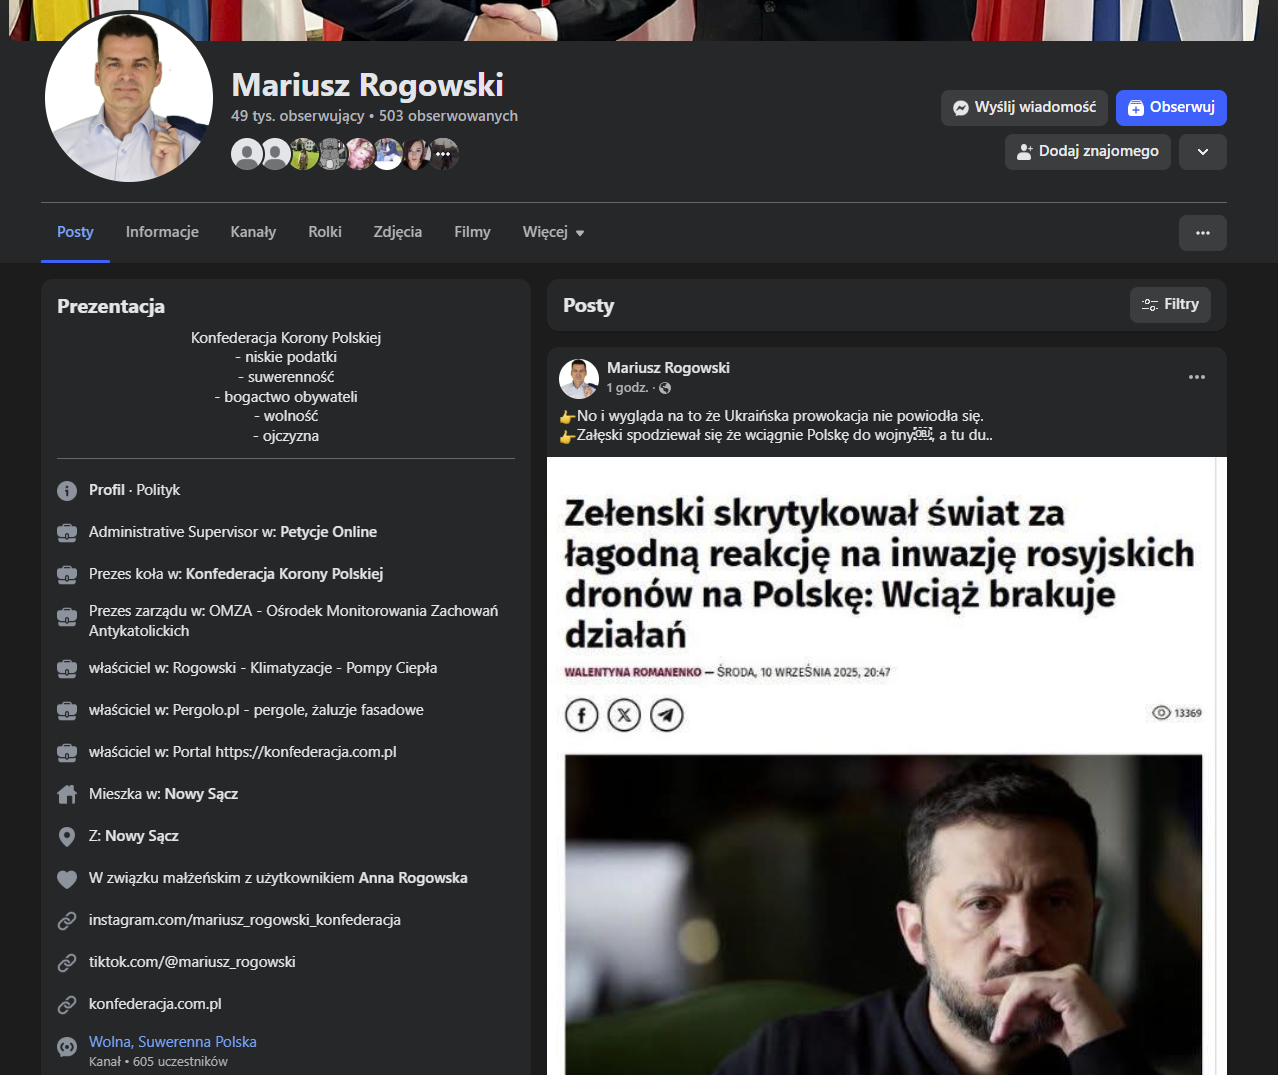Open the profile tab bar three-dot menu
The image size is (1278, 1075).
click(1202, 233)
